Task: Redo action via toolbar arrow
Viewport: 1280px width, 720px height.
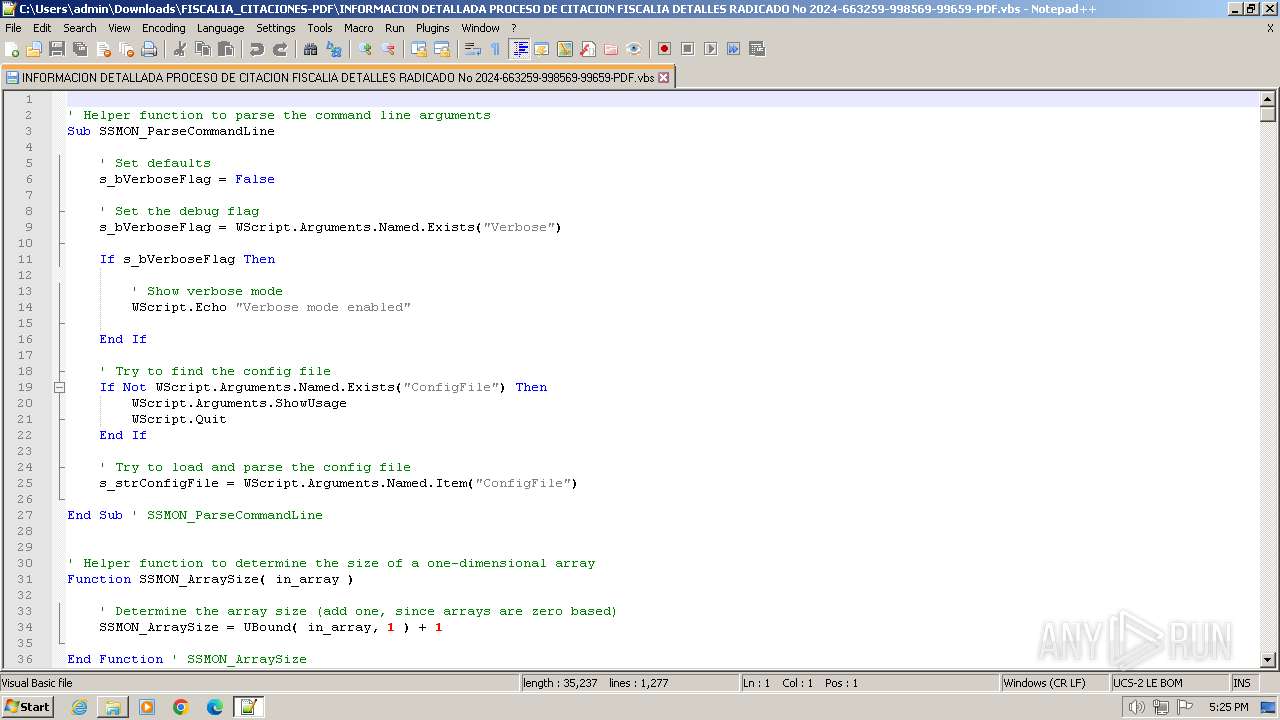Action: tap(280, 49)
